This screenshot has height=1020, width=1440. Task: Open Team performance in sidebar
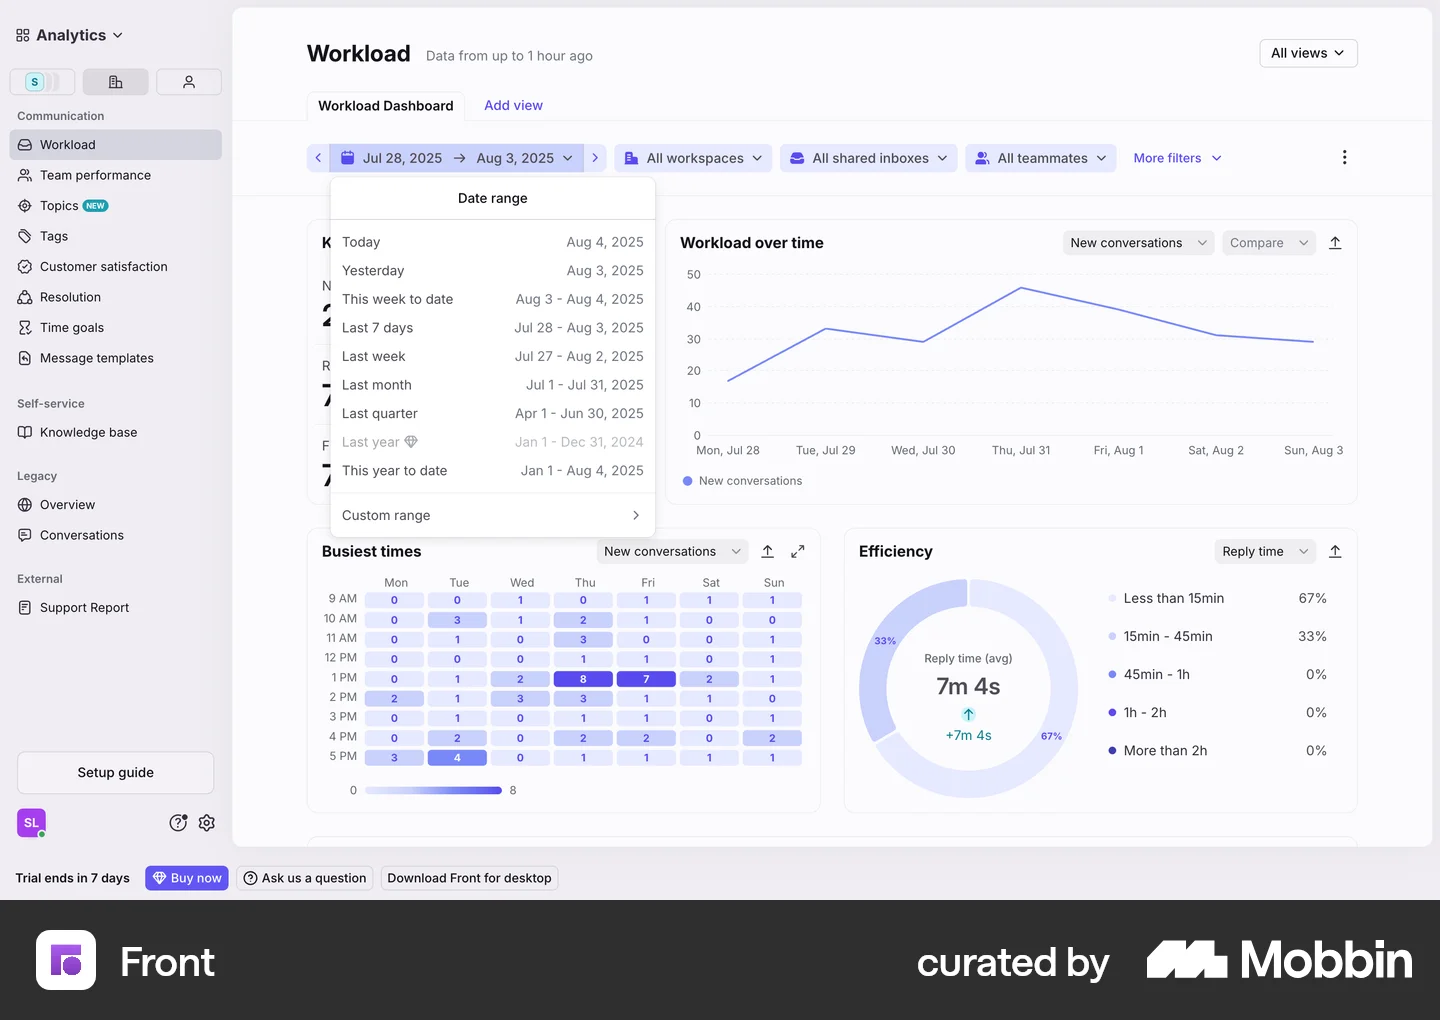pyautogui.click(x=116, y=175)
